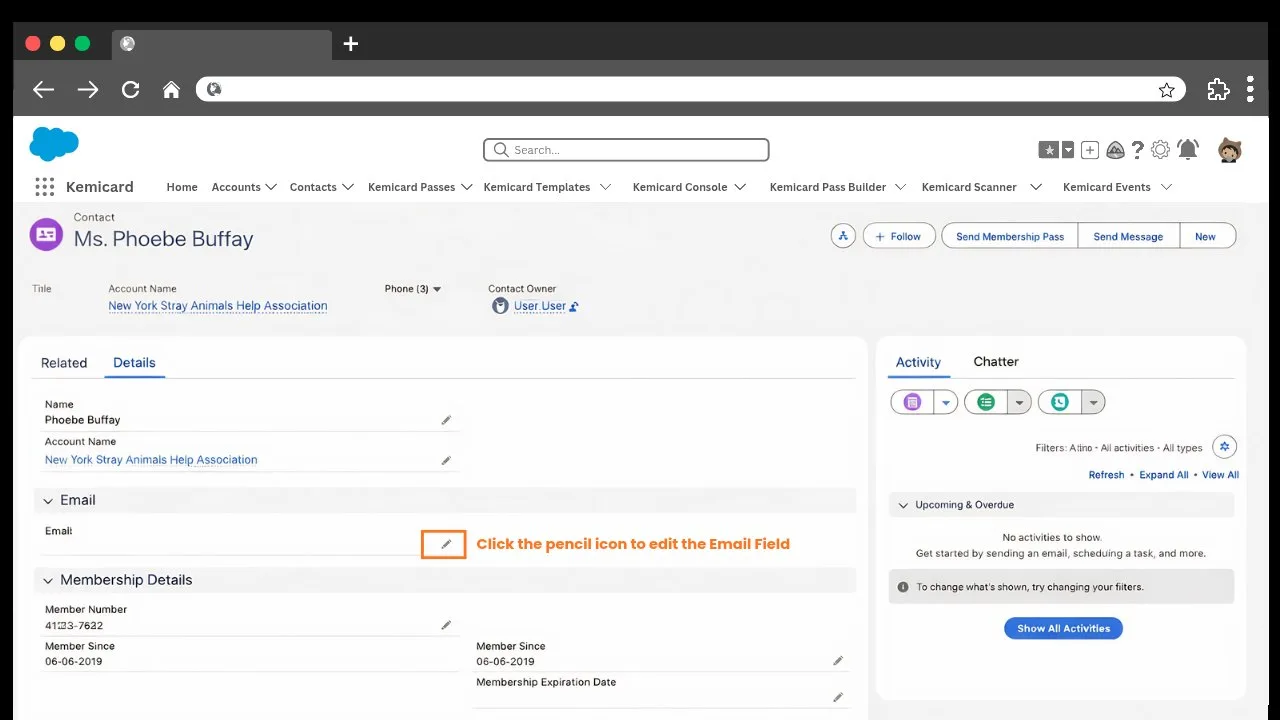Edit Membership Expiration Date pencil icon
Image resolution: width=1280 pixels, height=720 pixels.
coord(838,697)
